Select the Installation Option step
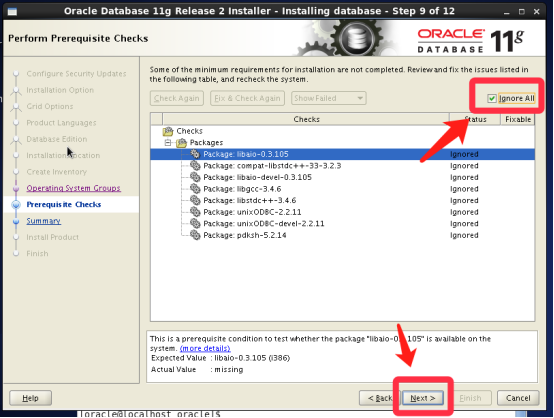 [x=60, y=90]
